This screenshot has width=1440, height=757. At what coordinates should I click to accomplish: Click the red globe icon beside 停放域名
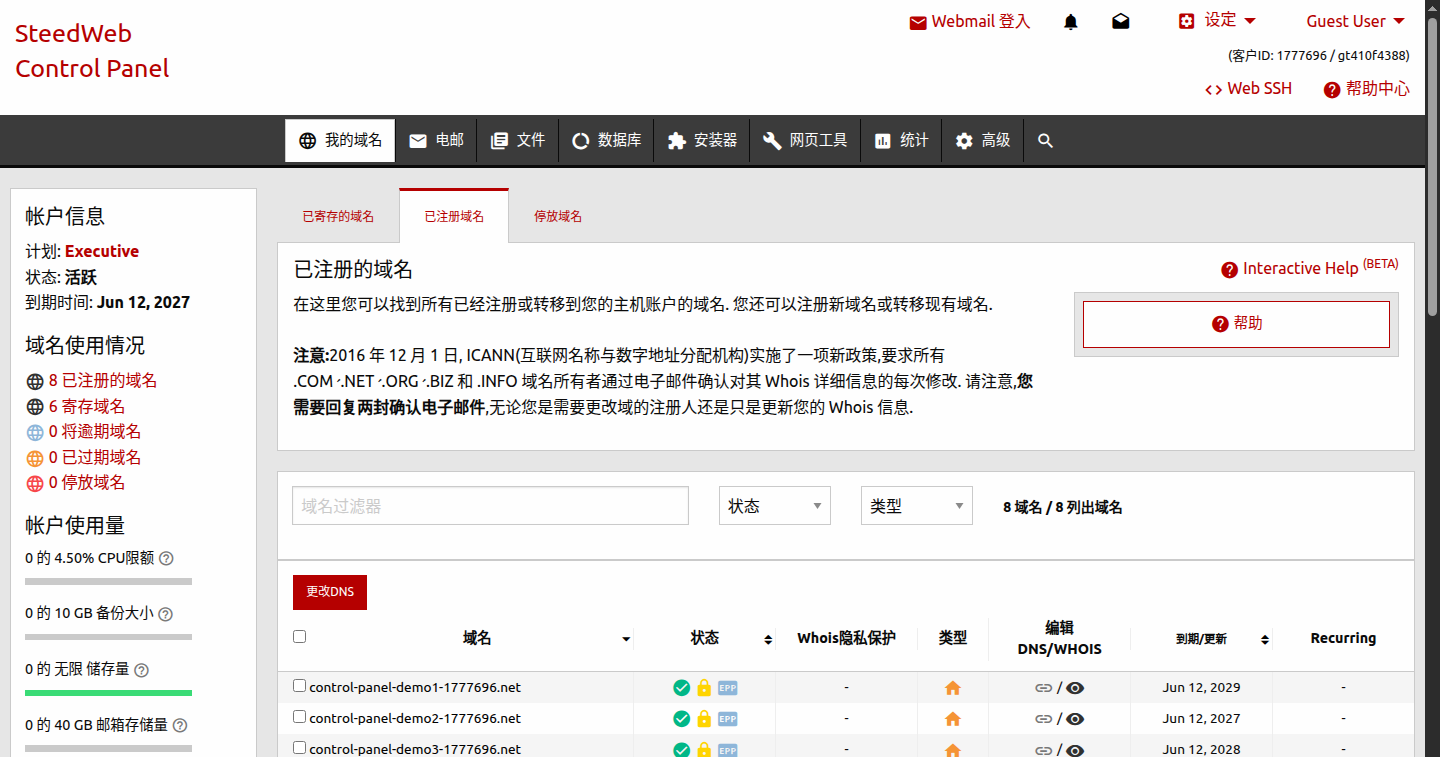35,483
